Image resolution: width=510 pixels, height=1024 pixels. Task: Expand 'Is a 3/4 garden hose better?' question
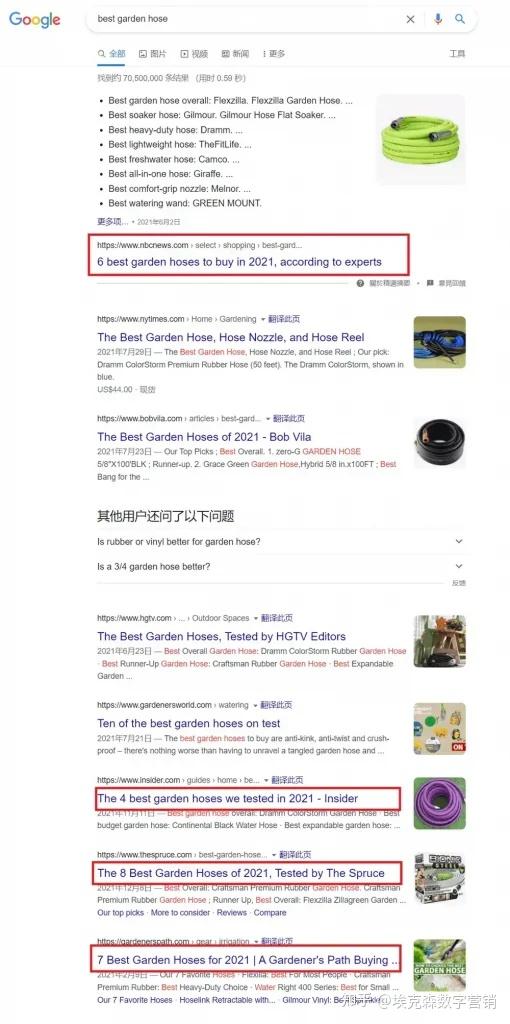(281, 566)
